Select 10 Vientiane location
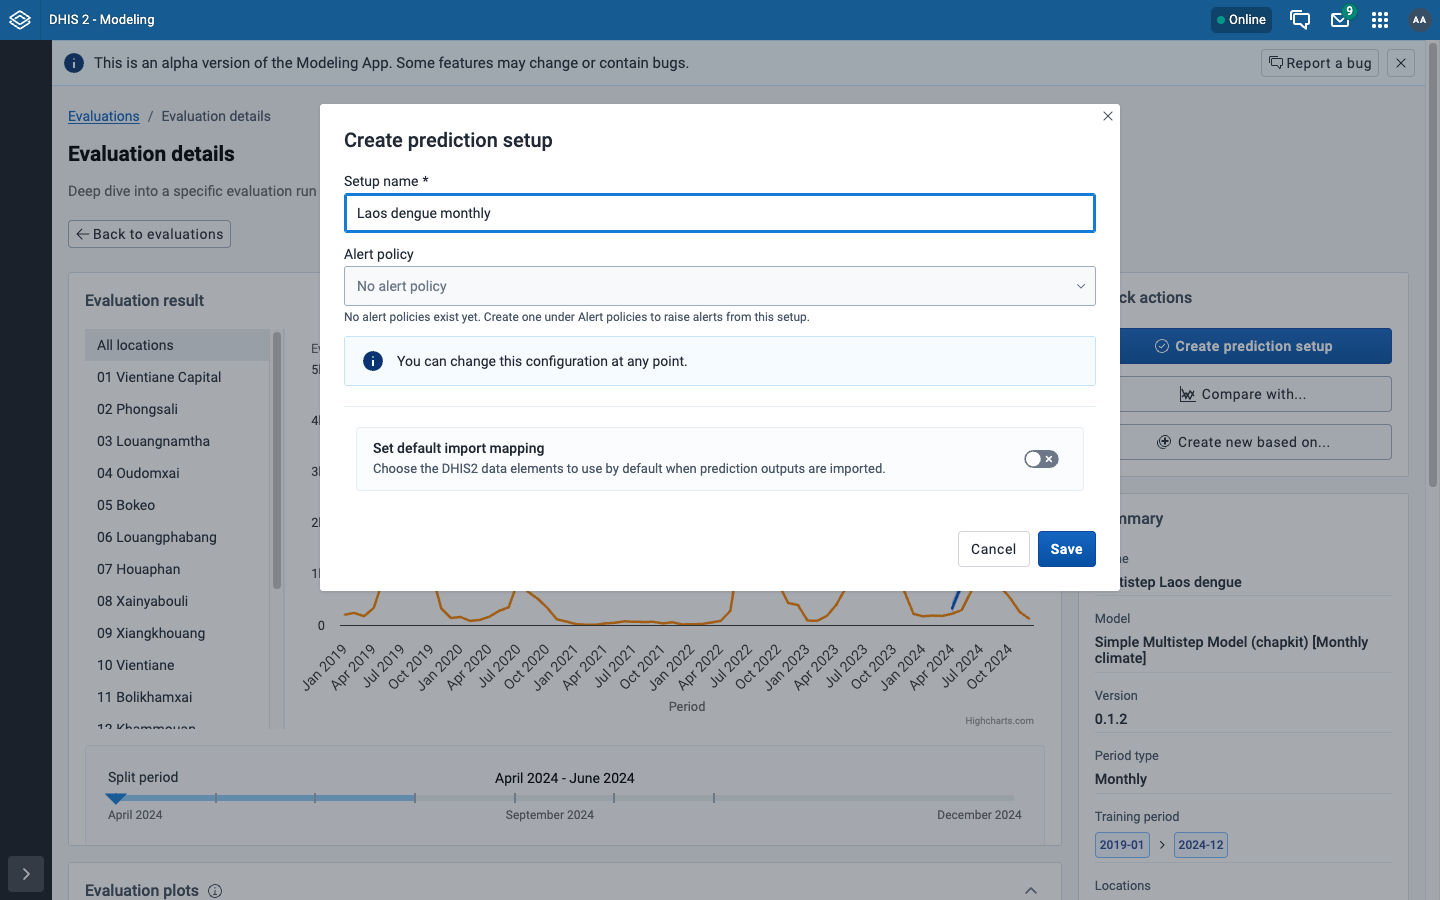 (177, 665)
